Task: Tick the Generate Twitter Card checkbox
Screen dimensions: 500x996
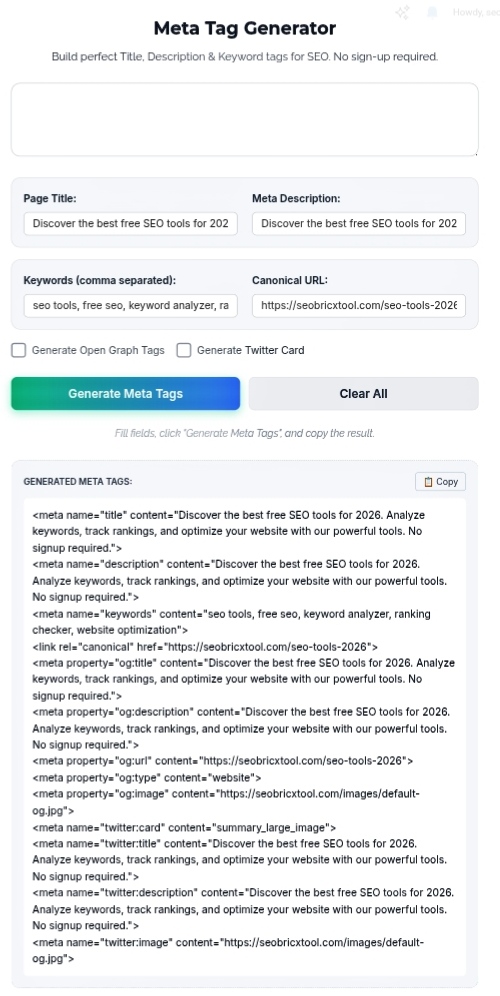Action: click(184, 350)
